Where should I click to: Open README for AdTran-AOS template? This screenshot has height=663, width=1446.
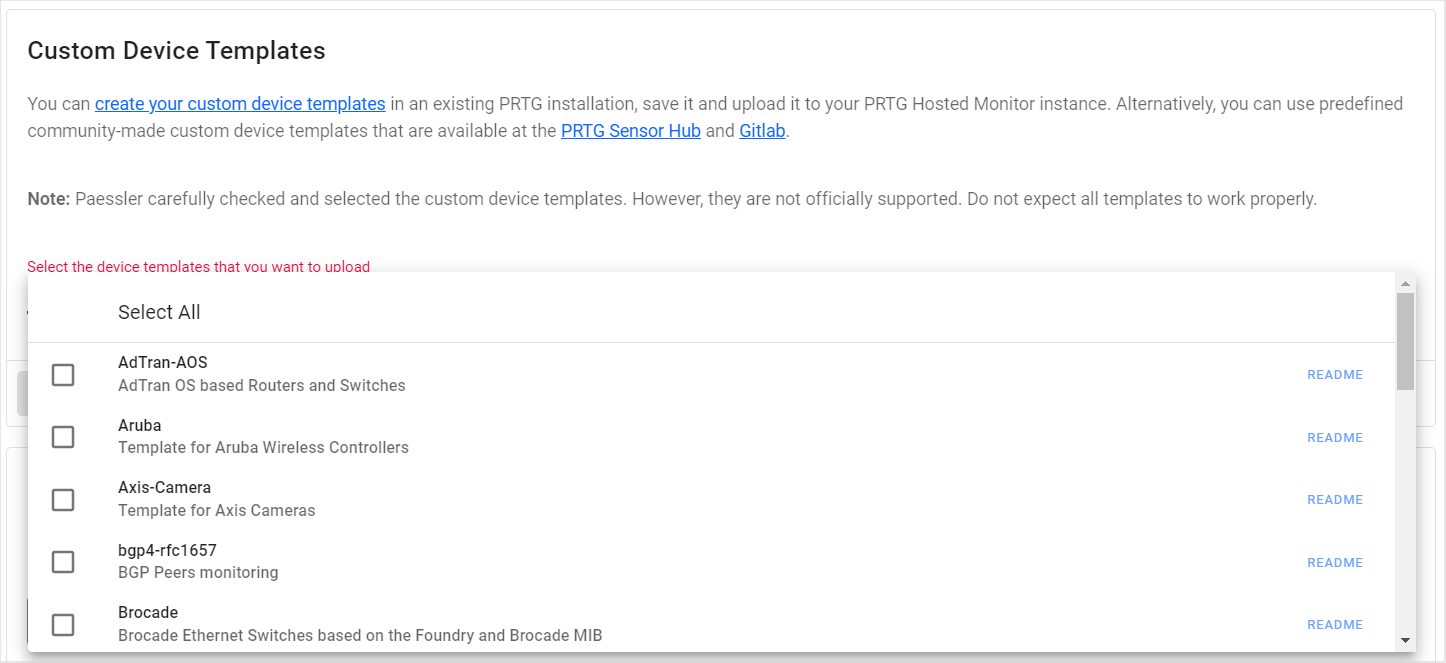(x=1334, y=375)
